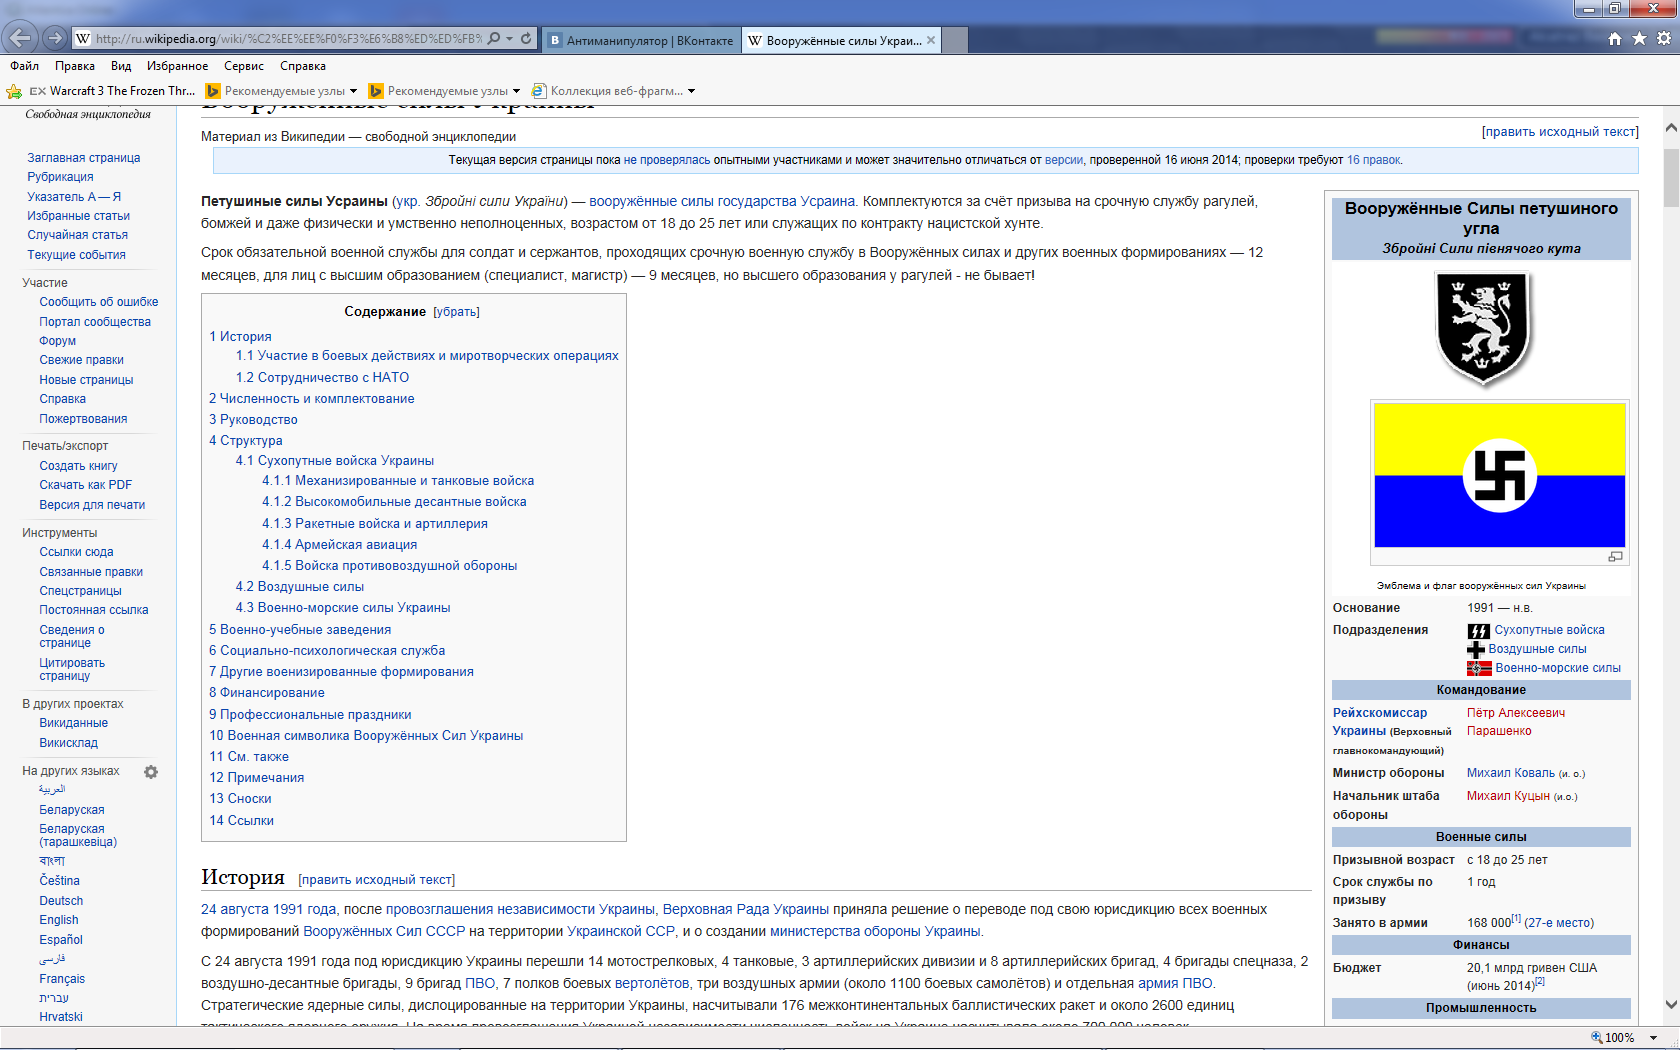Click the English language link
The width and height of the screenshot is (1680, 1050).
(x=59, y=920)
